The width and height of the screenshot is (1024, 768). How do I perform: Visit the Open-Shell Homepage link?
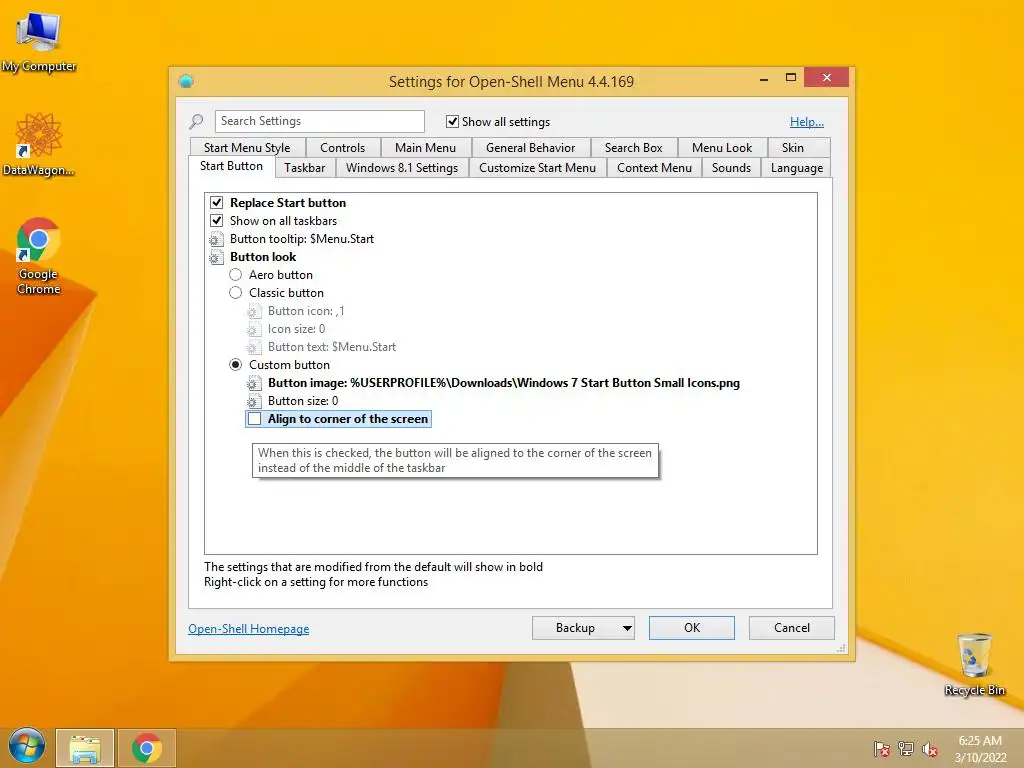[x=249, y=629]
